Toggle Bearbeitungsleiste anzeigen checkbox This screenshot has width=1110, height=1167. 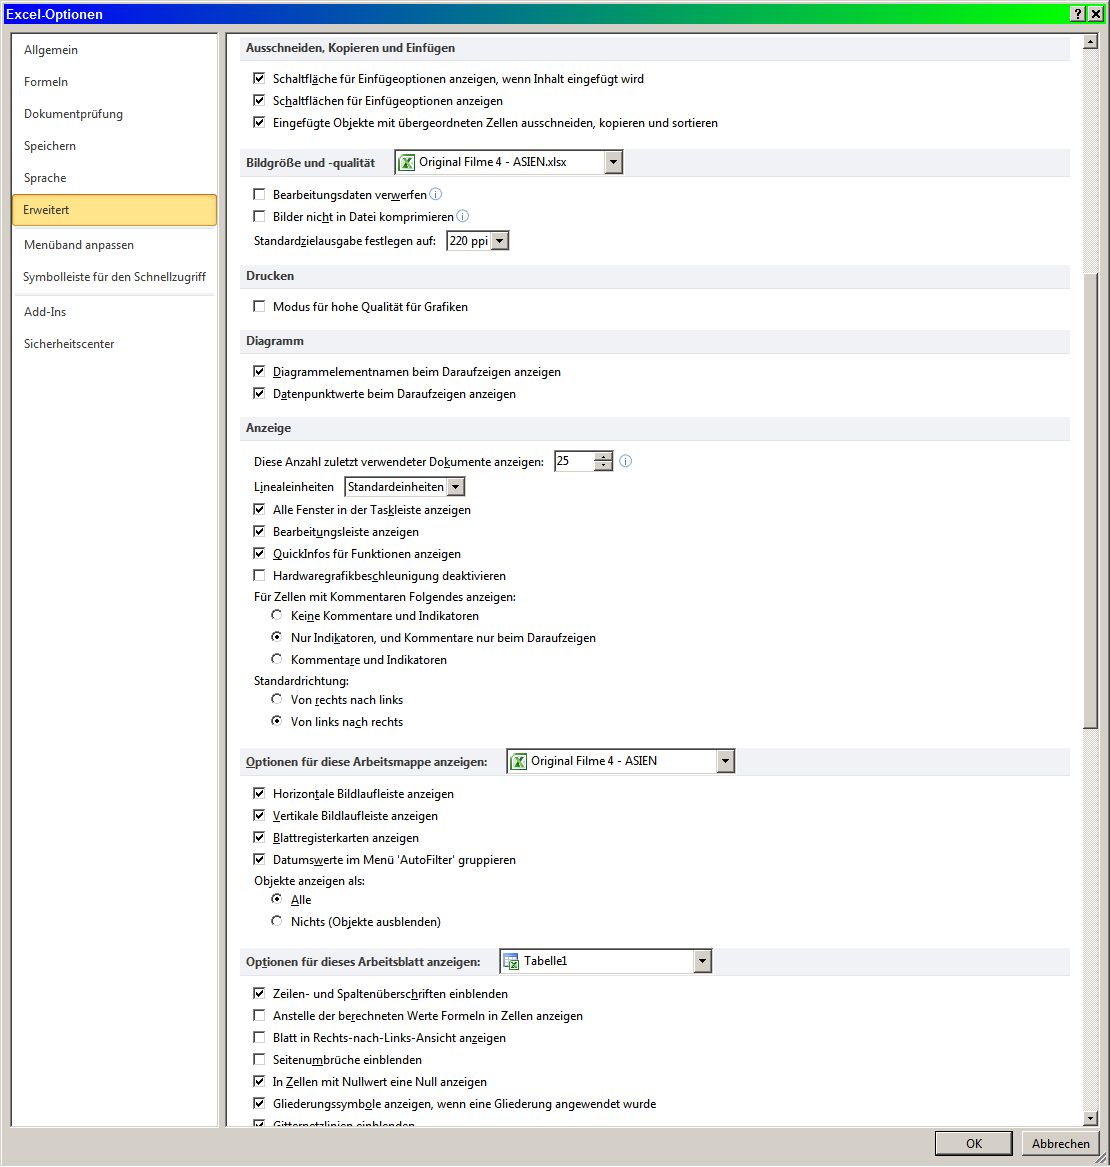tap(259, 531)
